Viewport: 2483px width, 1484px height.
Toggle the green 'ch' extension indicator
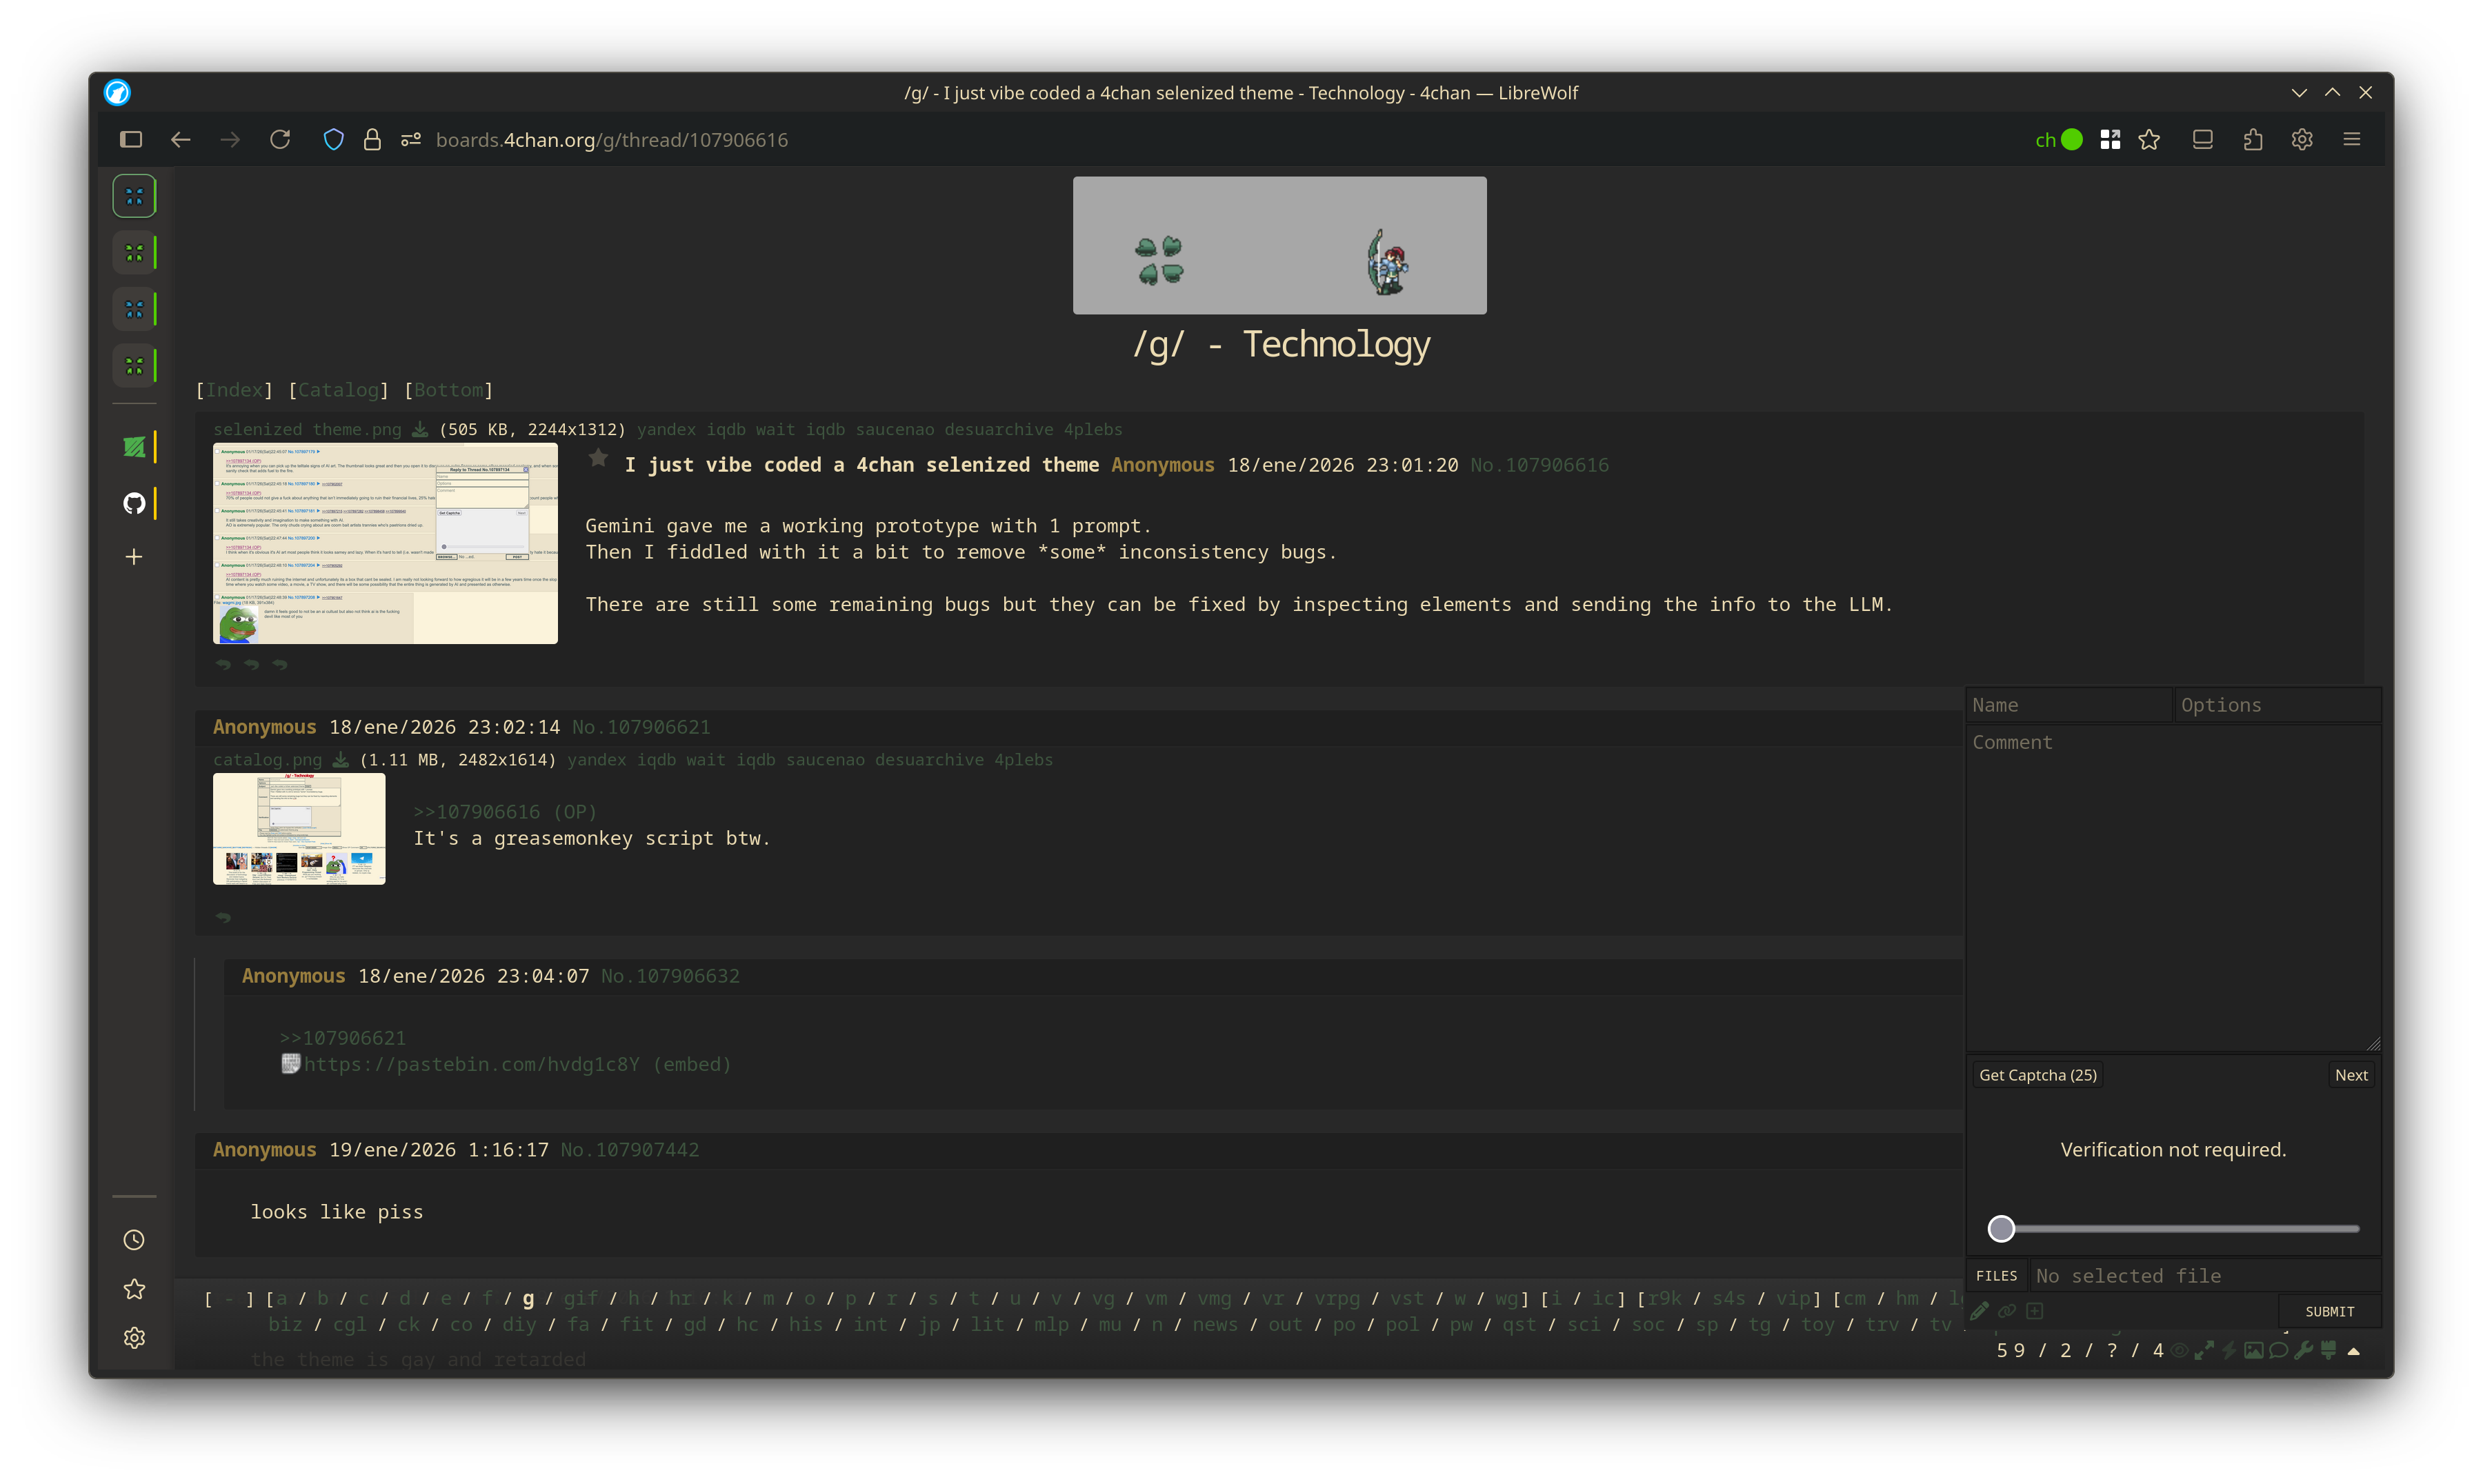click(x=2059, y=140)
